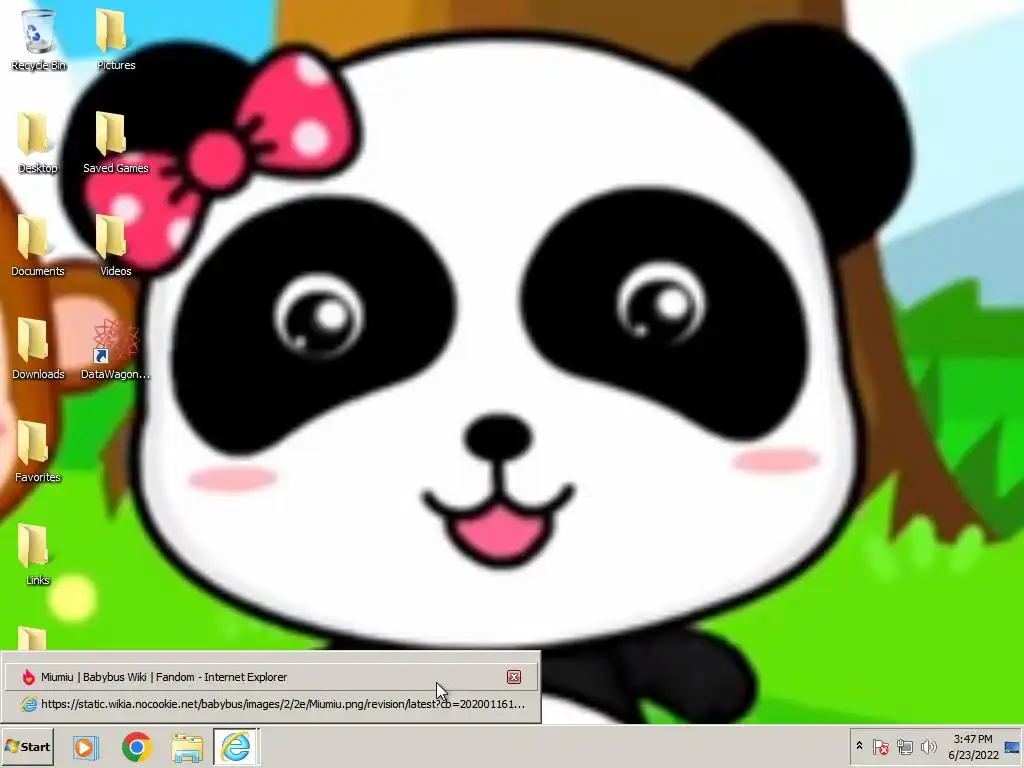Viewport: 1024px width, 768px height.
Task: Click the Fandom flame icon in preview
Action: point(28,677)
